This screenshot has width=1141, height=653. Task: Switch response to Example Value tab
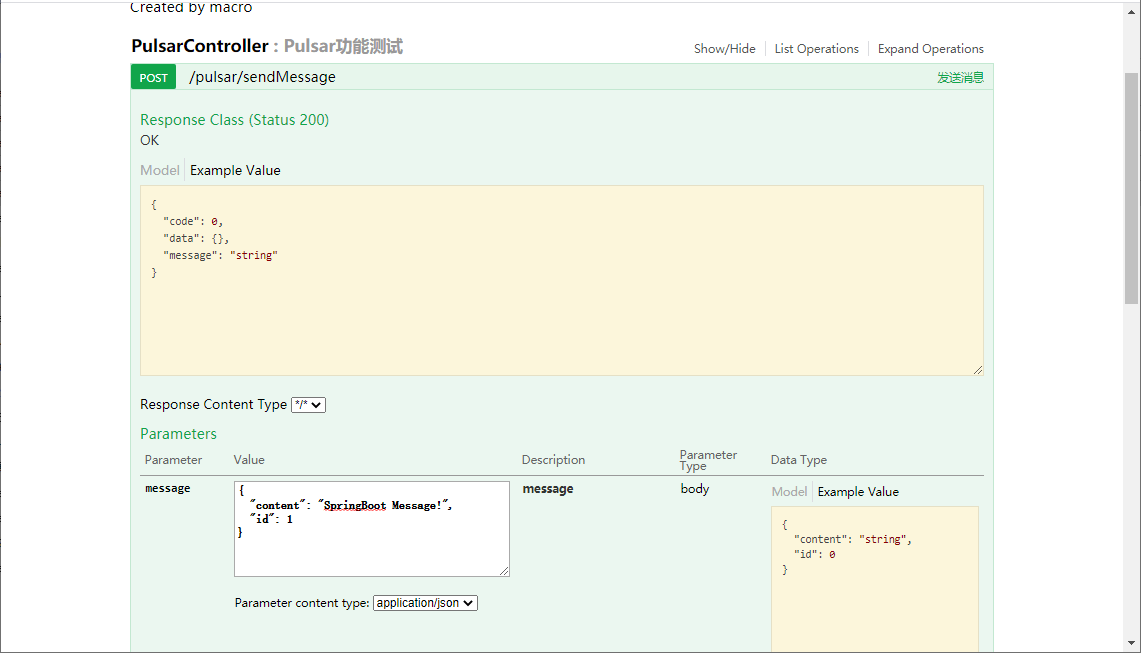pyautogui.click(x=235, y=170)
